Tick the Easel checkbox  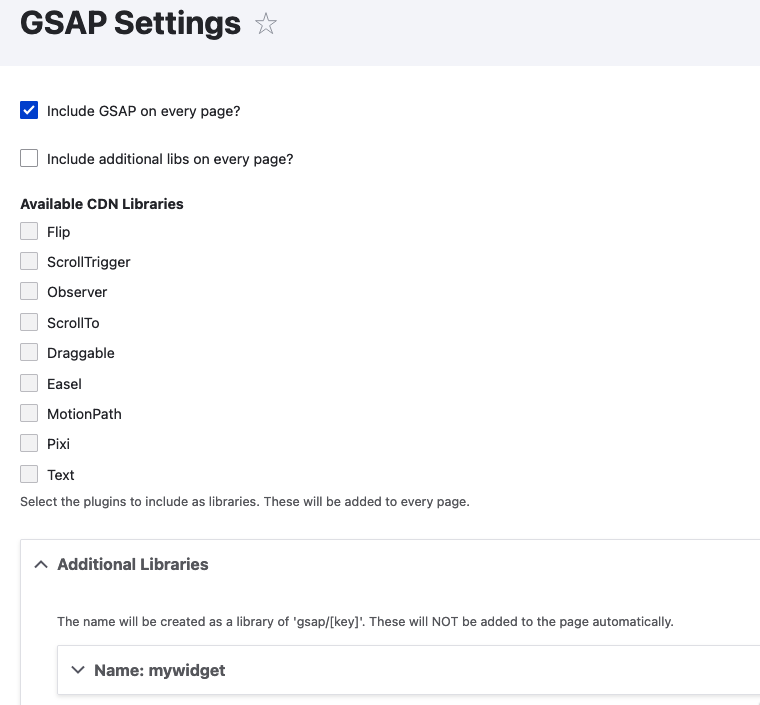click(29, 383)
